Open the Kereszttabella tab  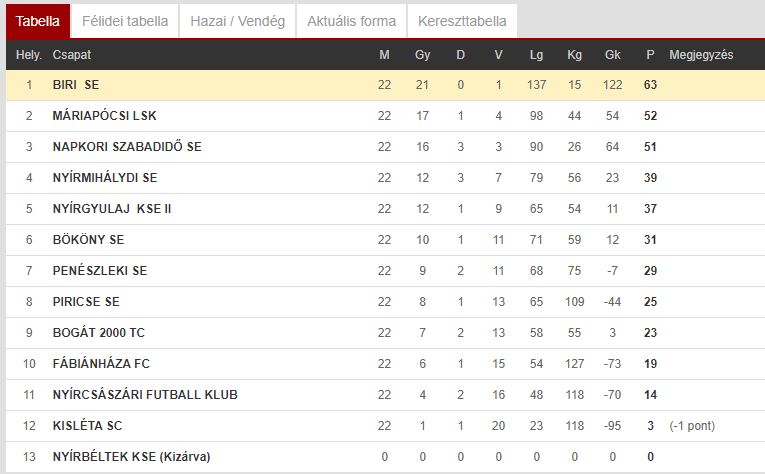462,21
